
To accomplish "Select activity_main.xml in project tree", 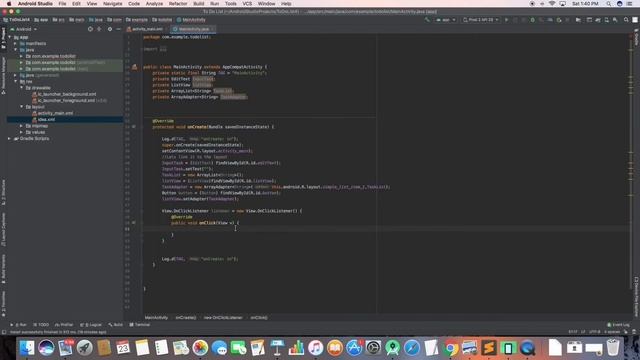I will coord(53,113).
